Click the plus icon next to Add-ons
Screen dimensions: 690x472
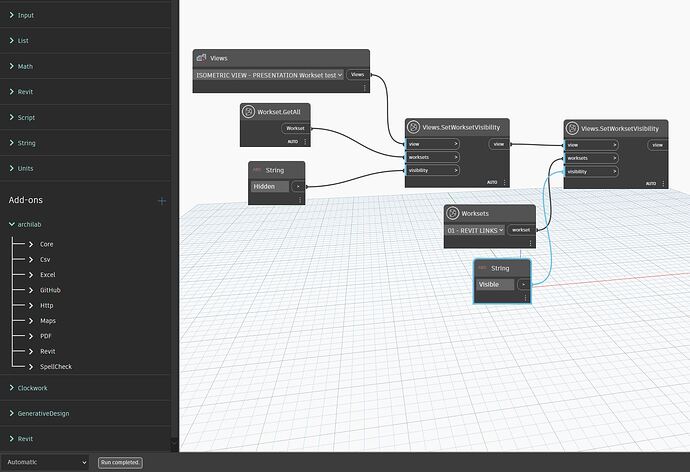click(x=161, y=201)
